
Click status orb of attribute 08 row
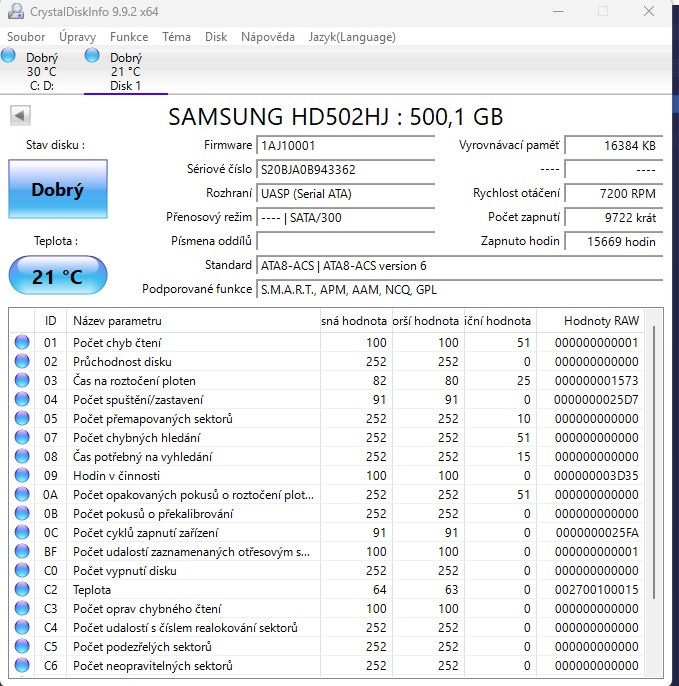[x=22, y=456]
